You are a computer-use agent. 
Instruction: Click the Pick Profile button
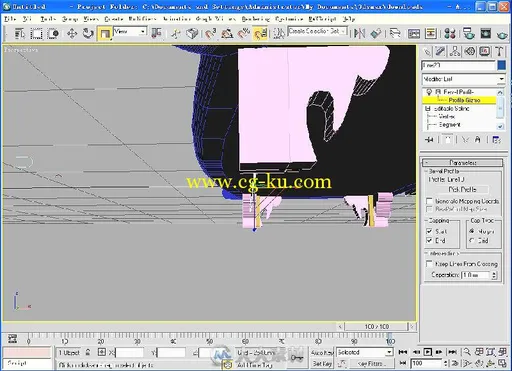click(462, 189)
